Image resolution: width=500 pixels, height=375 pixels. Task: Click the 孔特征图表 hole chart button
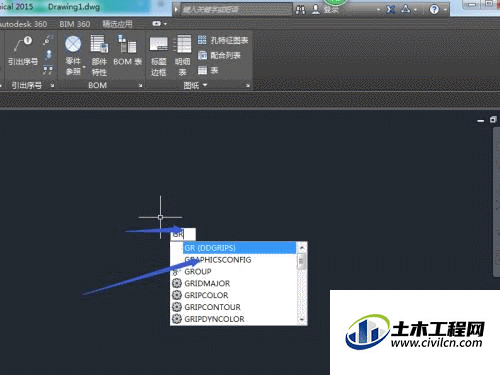coord(223,41)
